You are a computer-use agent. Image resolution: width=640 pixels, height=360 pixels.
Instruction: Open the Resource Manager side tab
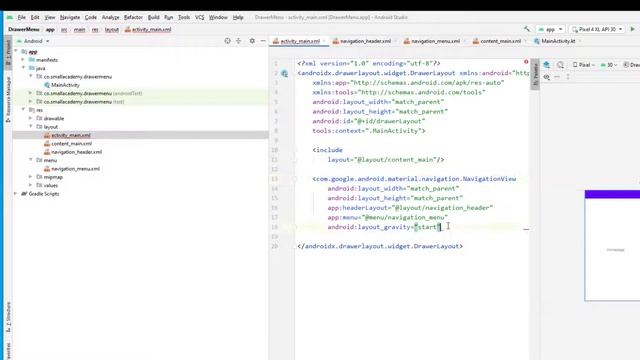pyautogui.click(x=8, y=99)
